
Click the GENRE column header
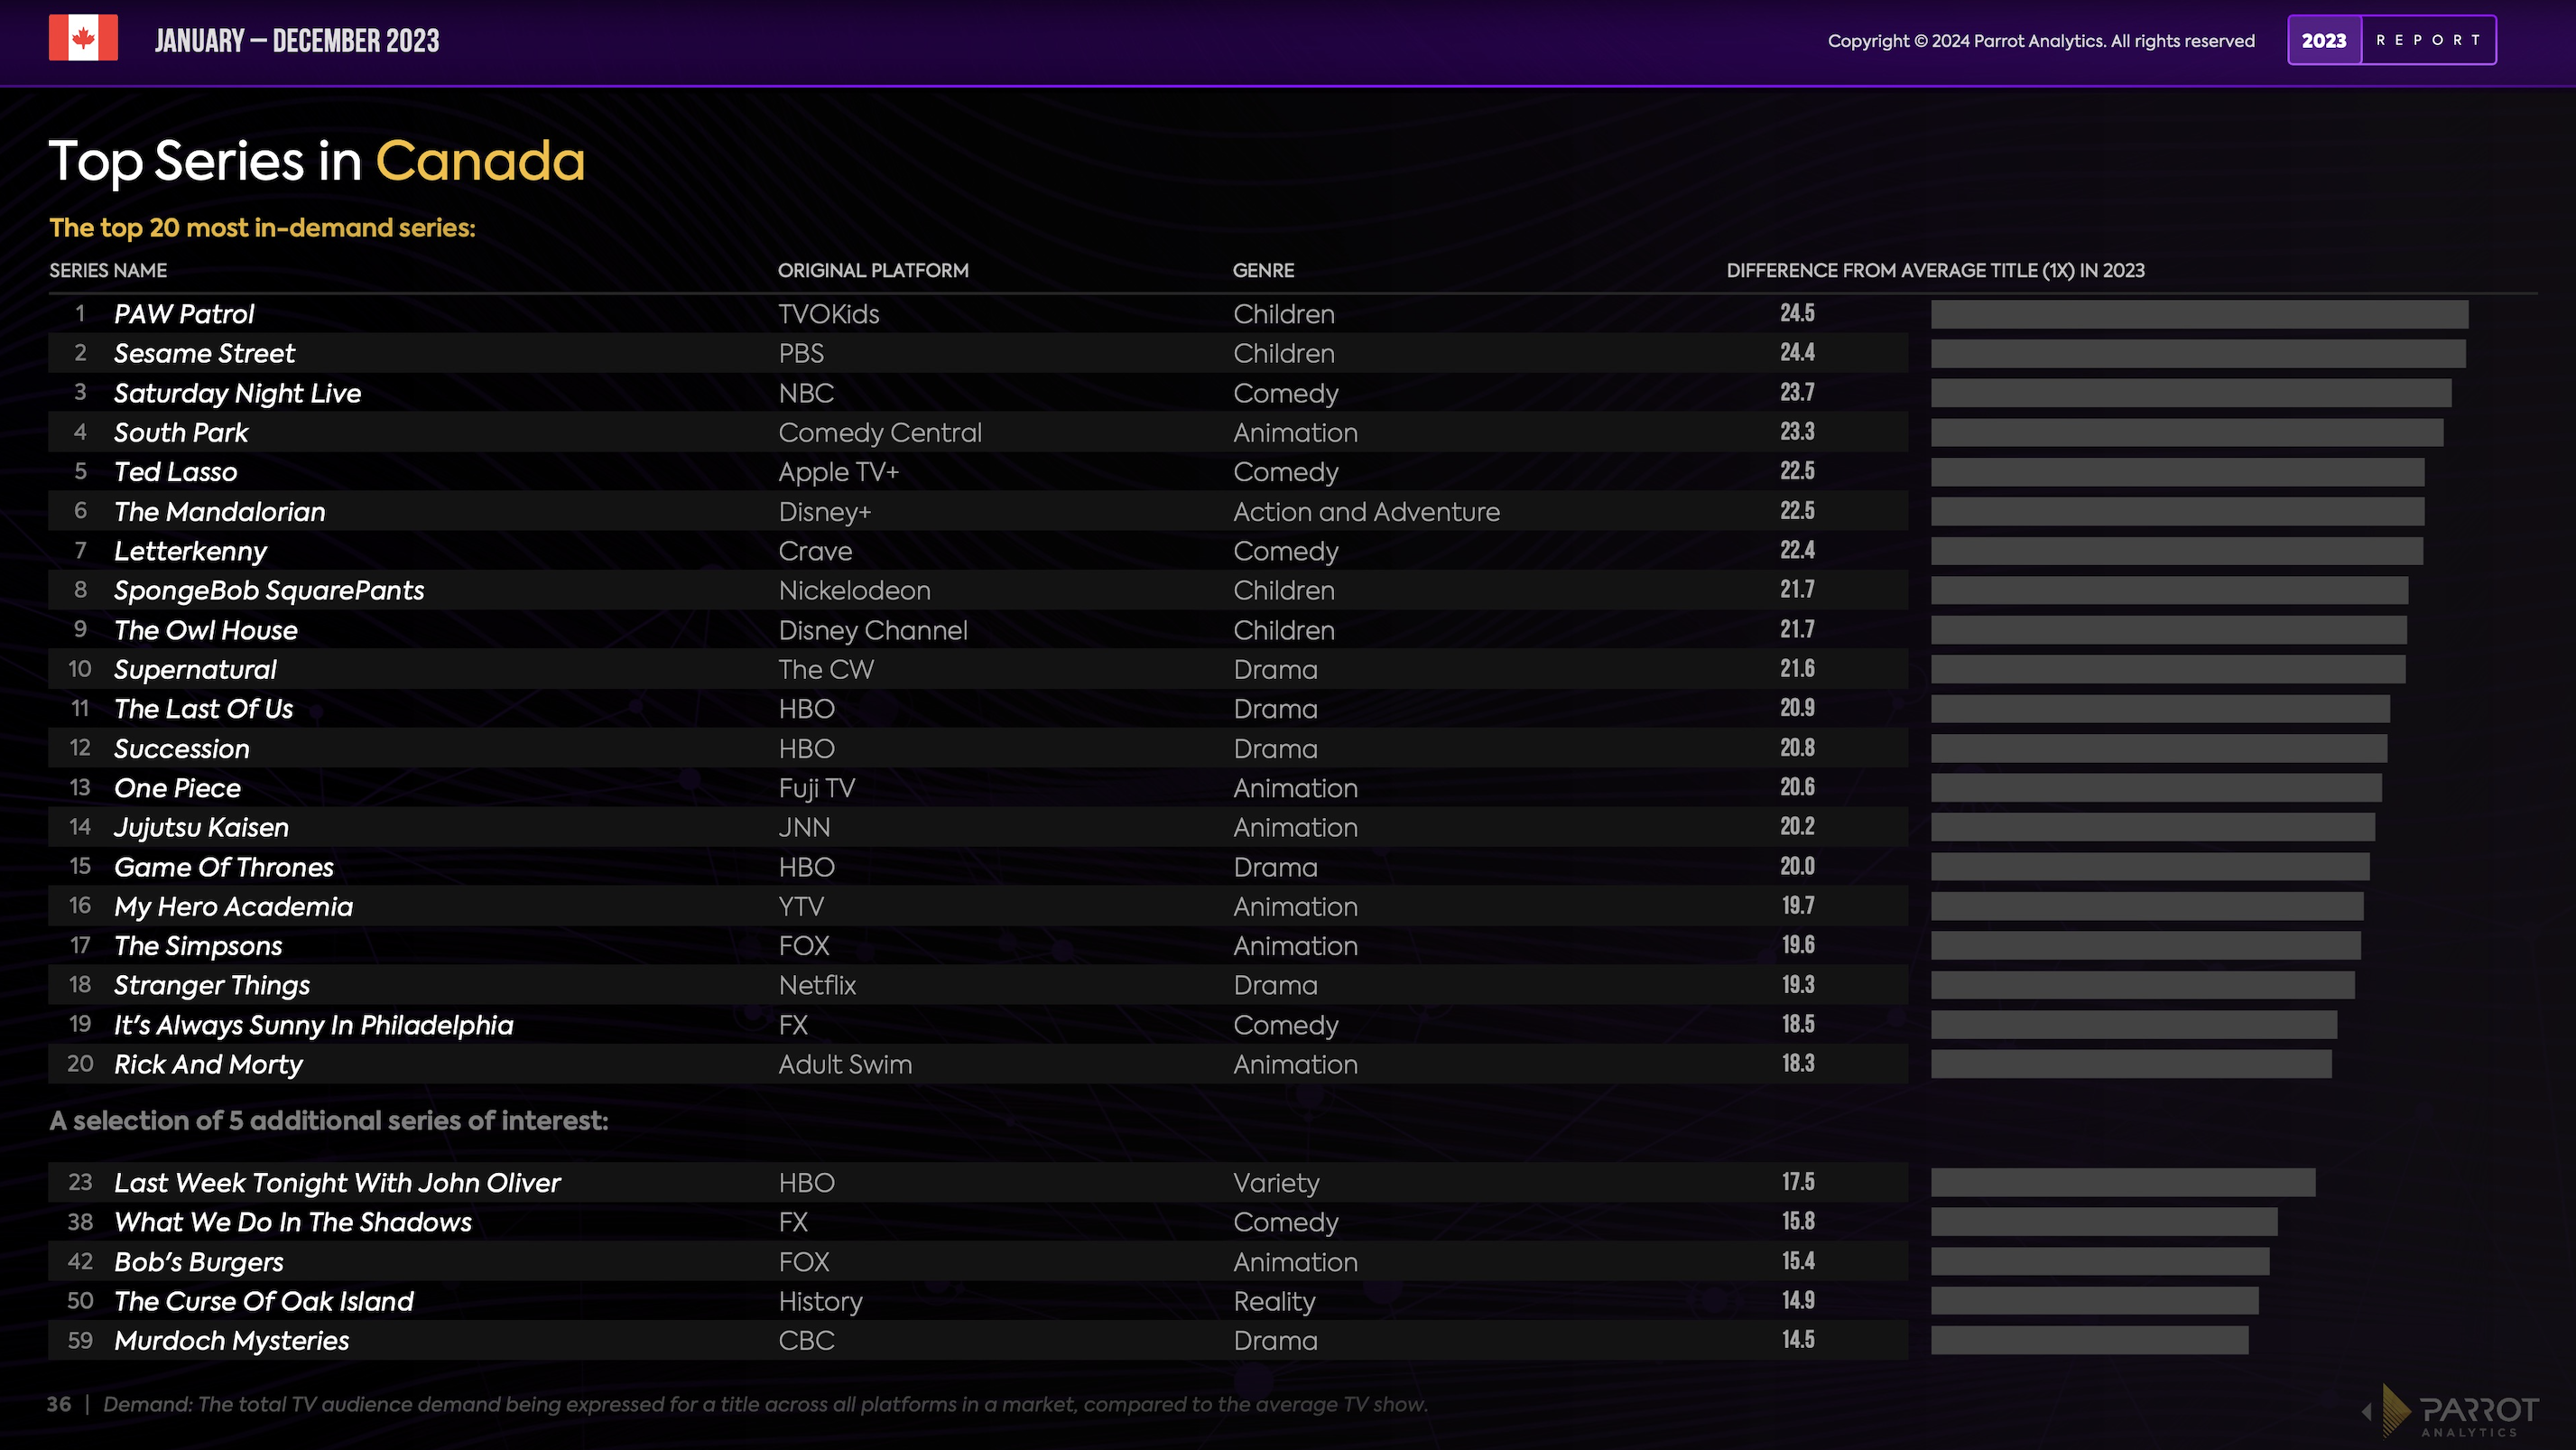pos(1263,270)
